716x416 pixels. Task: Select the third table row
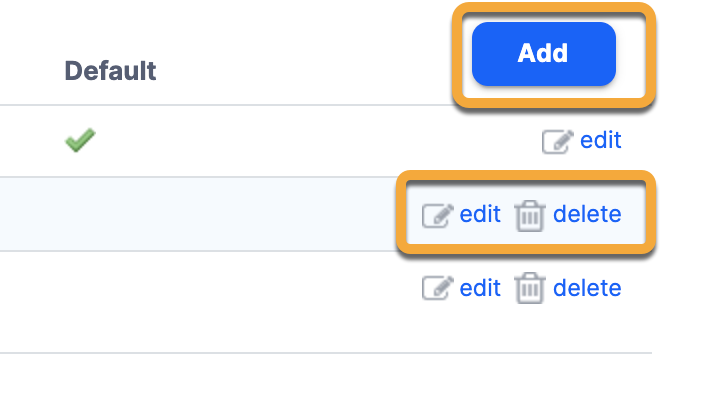(x=250, y=289)
